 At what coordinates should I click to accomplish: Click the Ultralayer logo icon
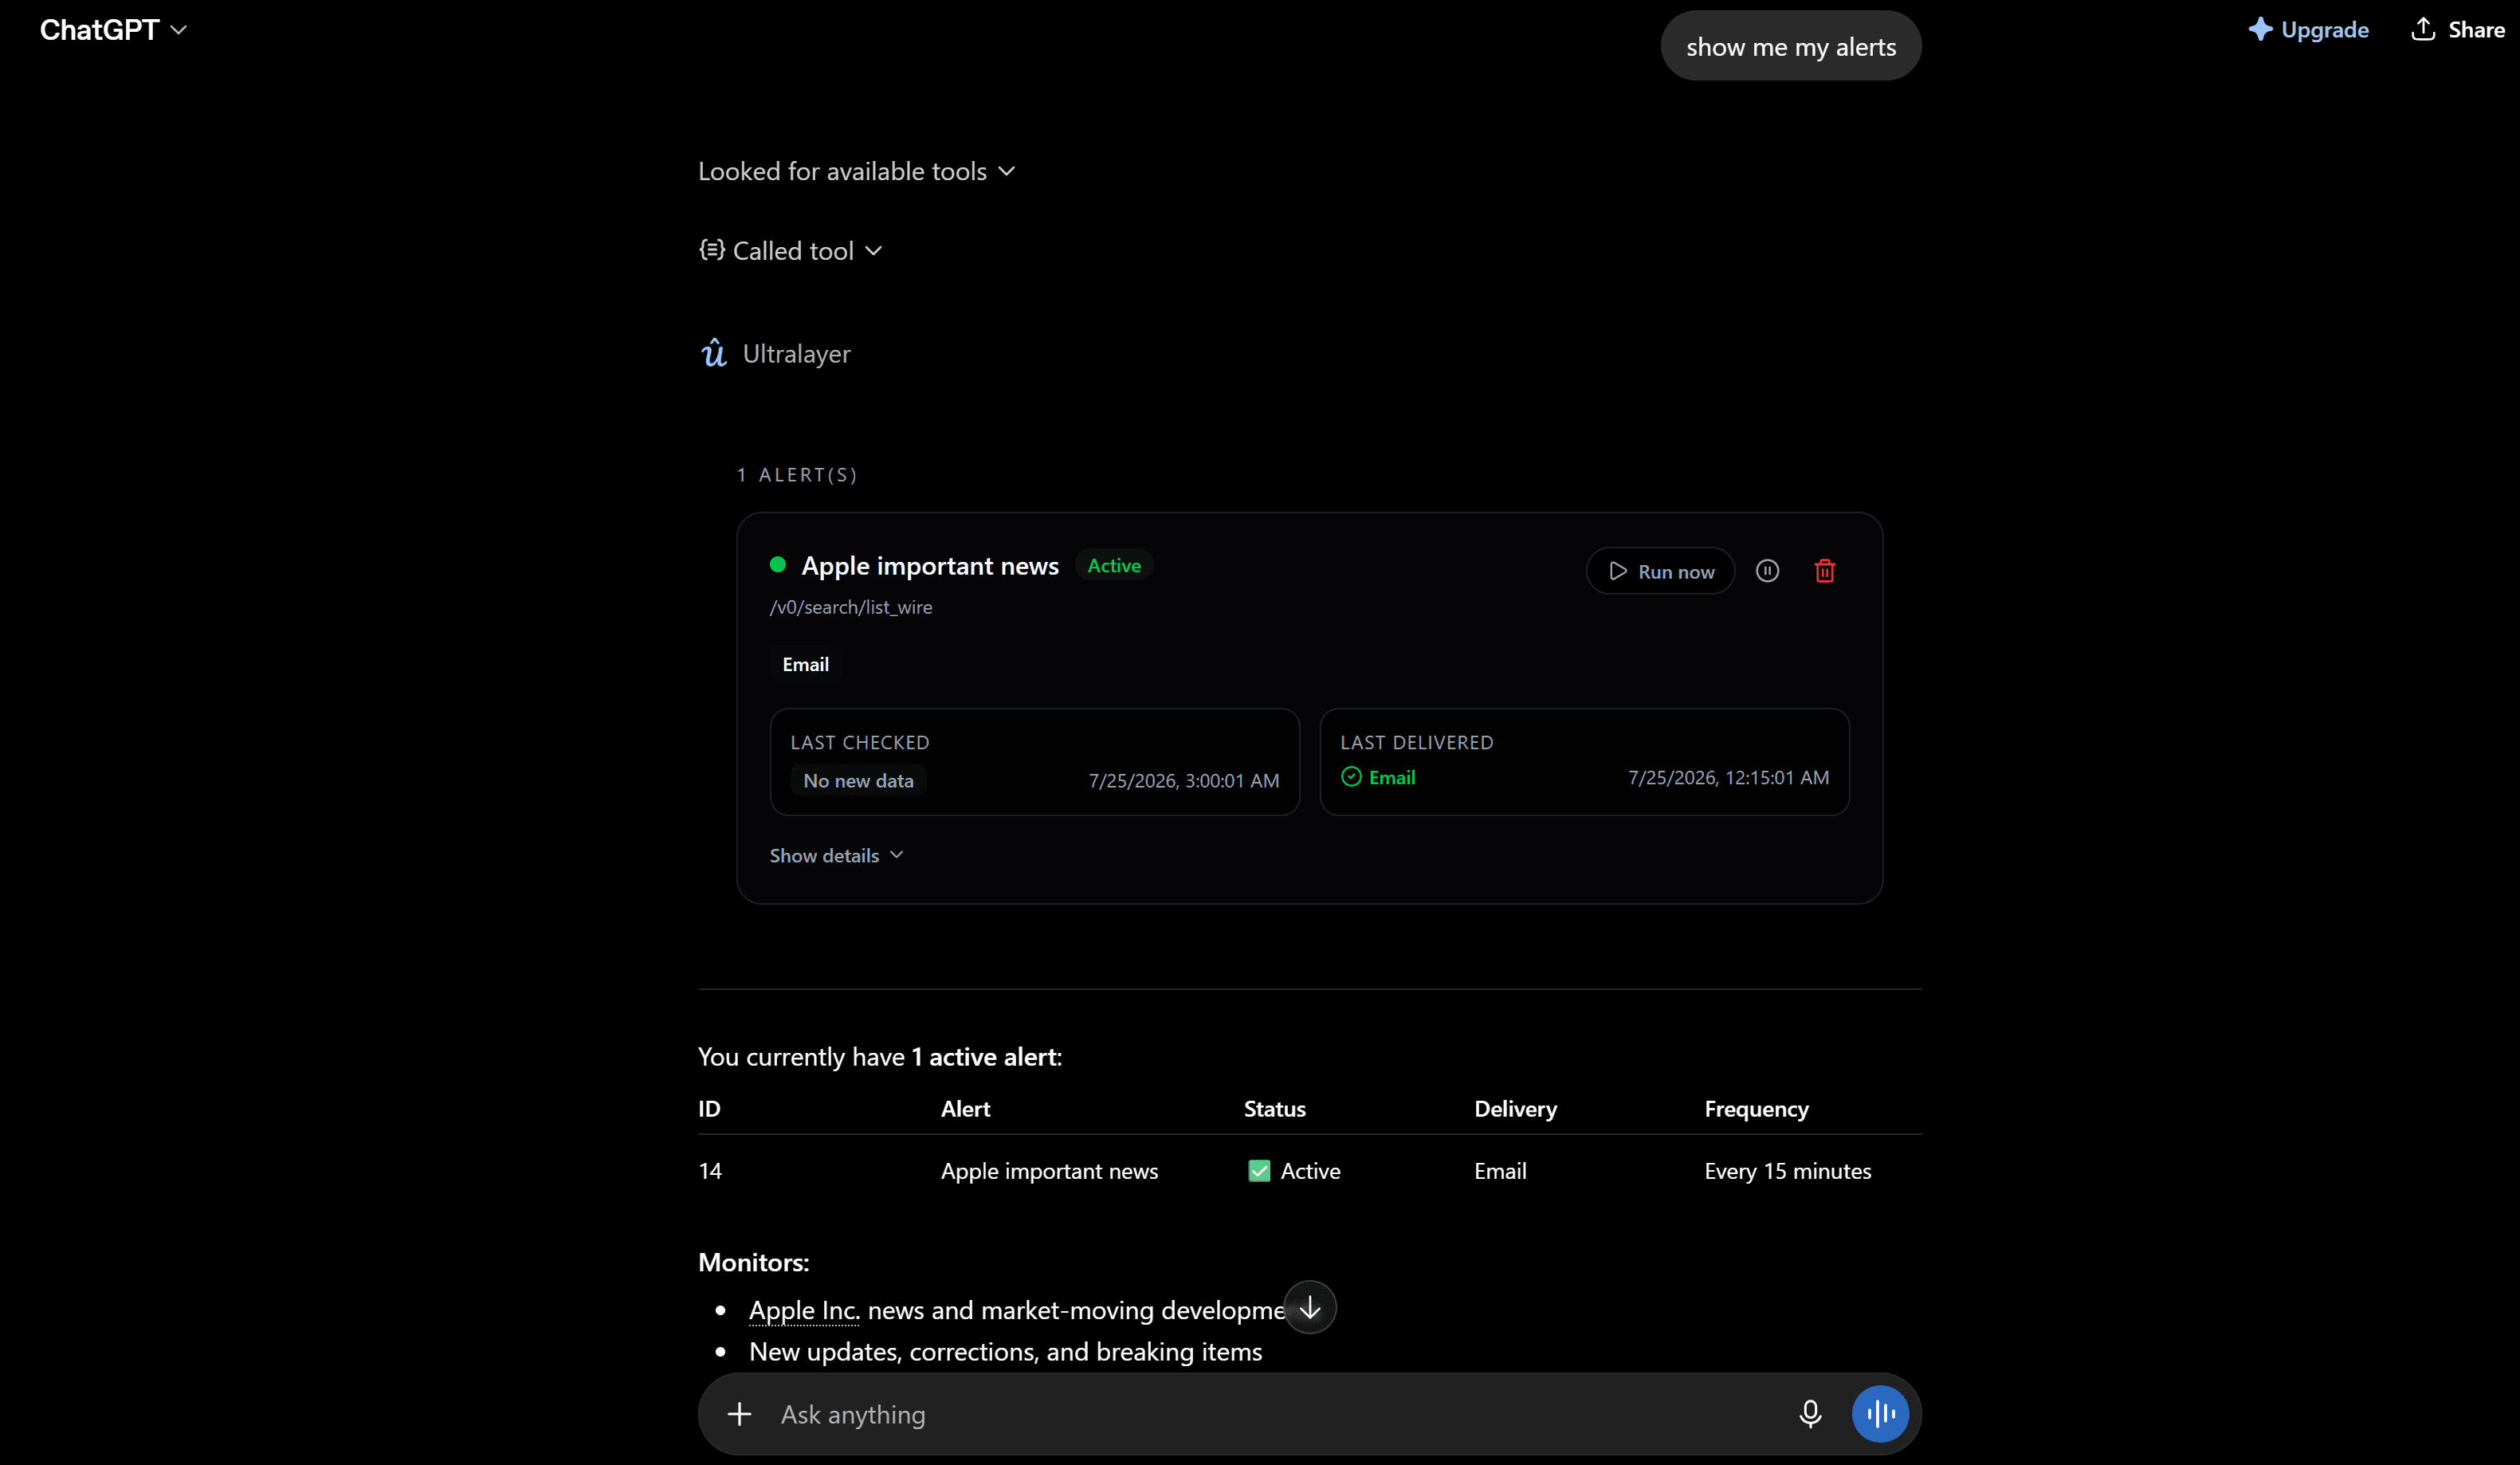713,353
